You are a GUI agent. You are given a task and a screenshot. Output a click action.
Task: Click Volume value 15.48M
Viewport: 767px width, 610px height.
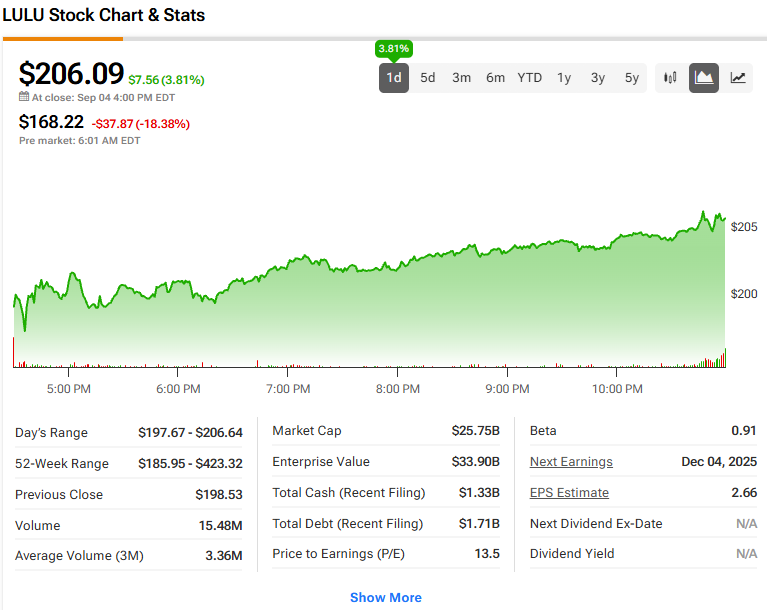(221, 525)
